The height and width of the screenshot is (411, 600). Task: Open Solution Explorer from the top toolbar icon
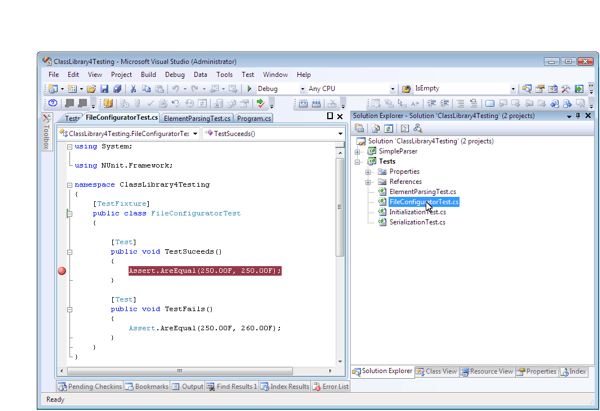coord(527,89)
